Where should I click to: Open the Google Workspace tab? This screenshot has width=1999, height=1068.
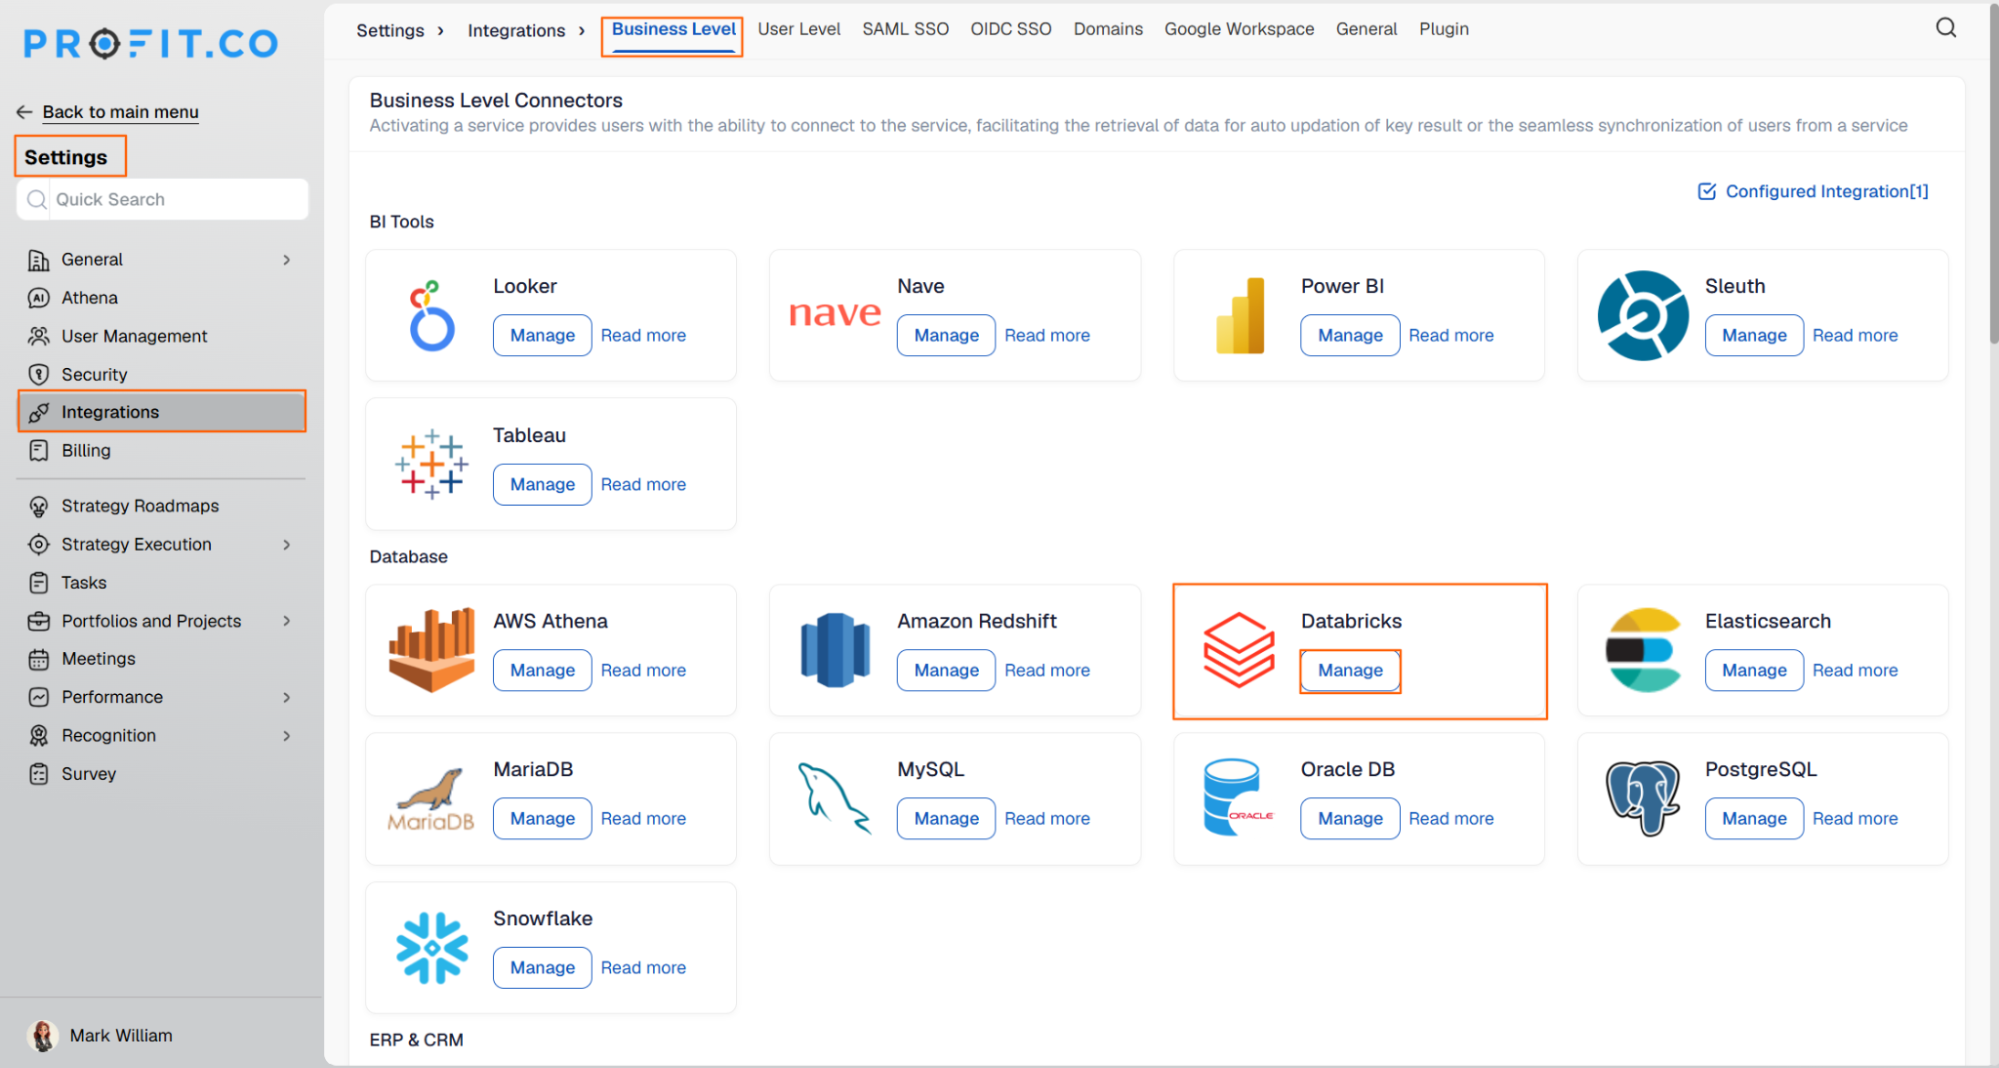tap(1238, 29)
